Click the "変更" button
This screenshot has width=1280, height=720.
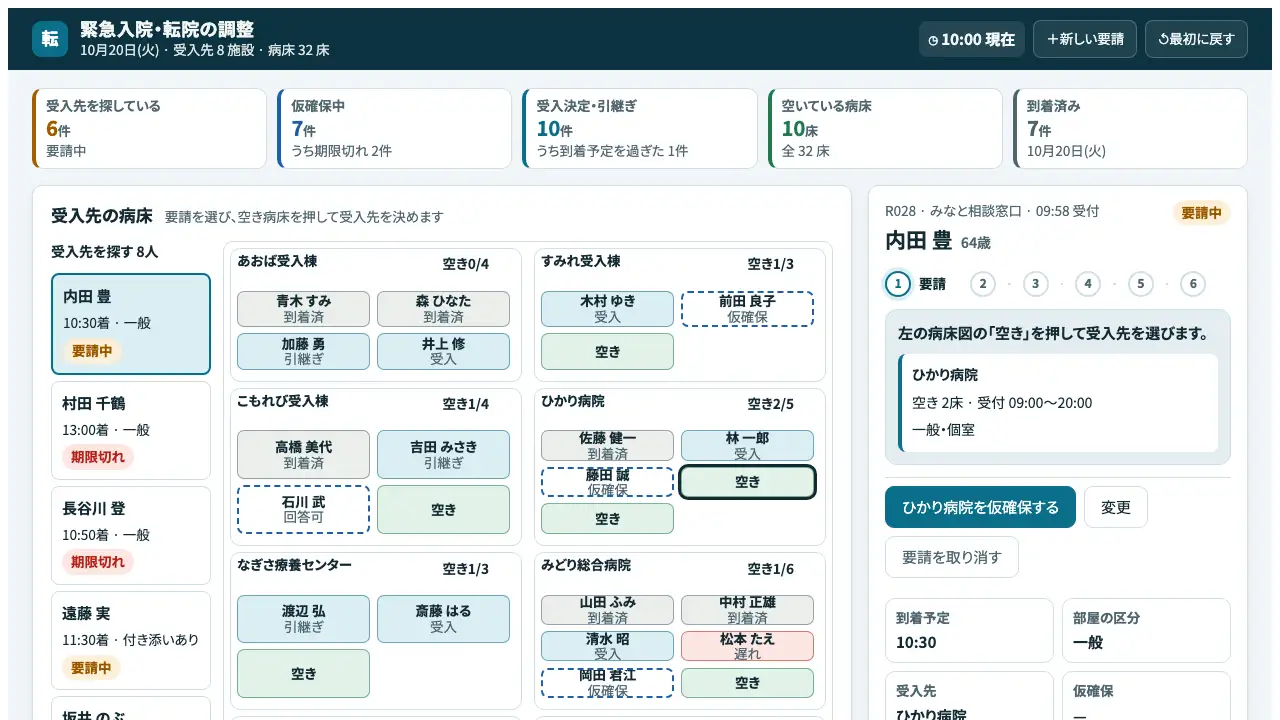[1116, 507]
